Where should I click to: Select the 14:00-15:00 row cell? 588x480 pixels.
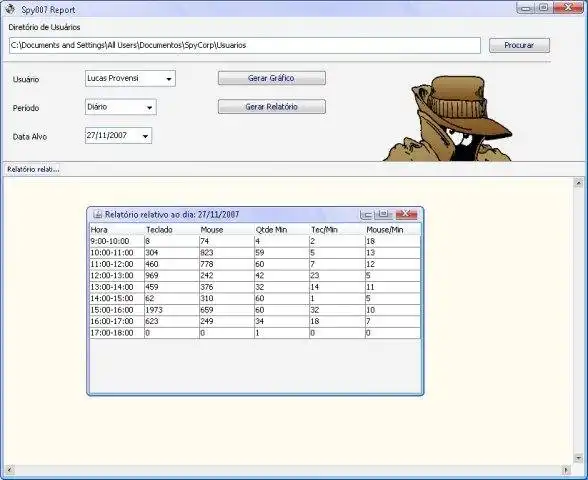point(117,298)
